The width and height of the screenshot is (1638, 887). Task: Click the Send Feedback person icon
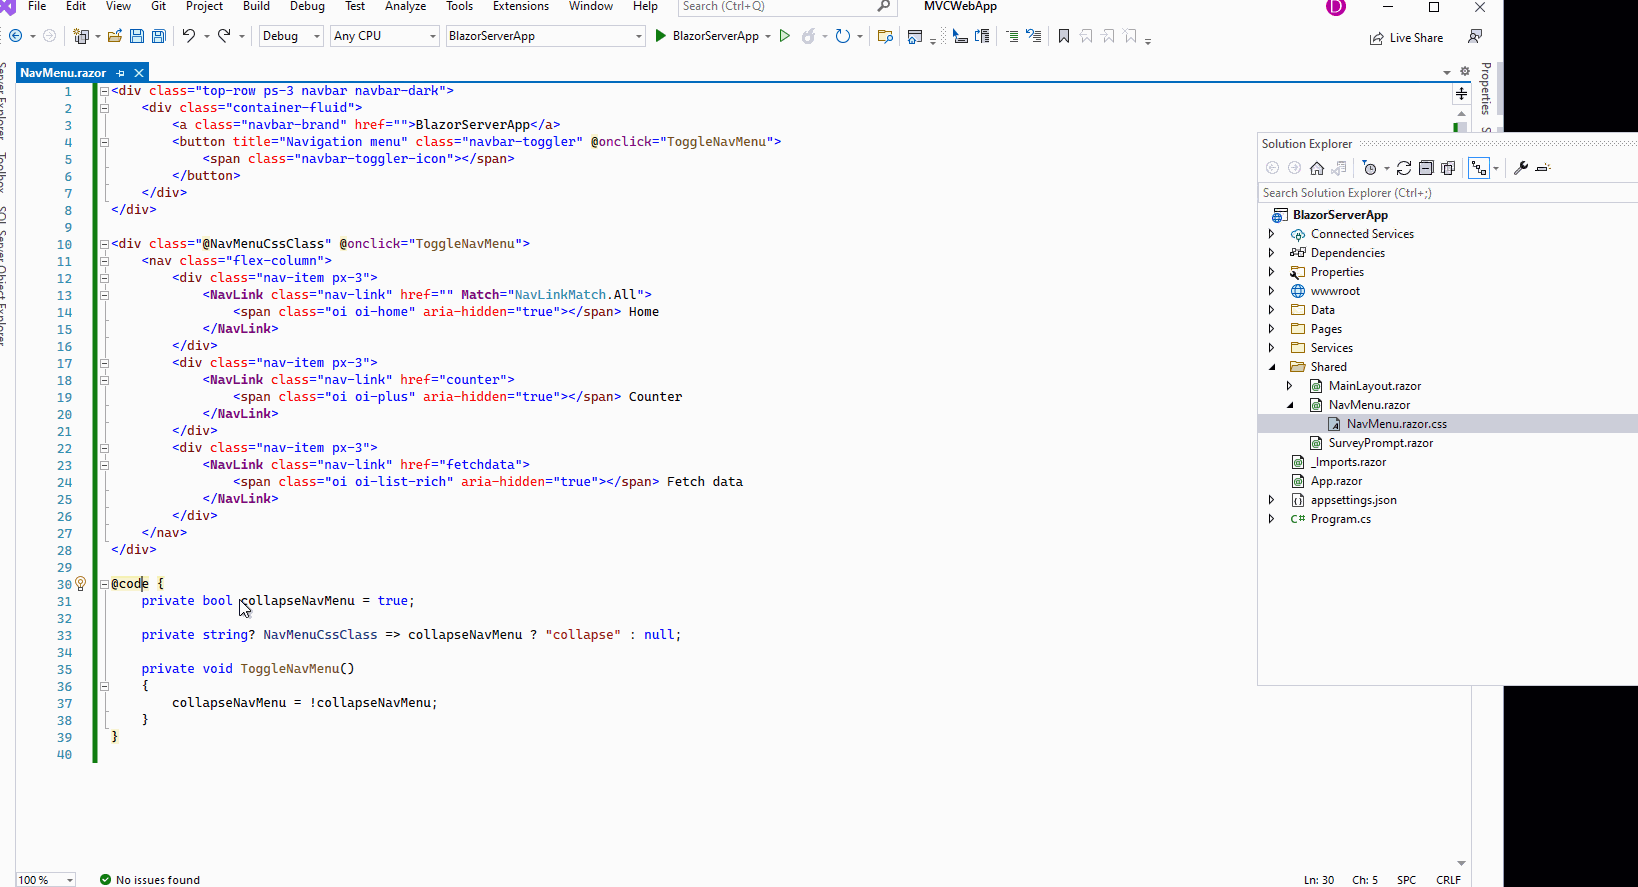point(1475,36)
